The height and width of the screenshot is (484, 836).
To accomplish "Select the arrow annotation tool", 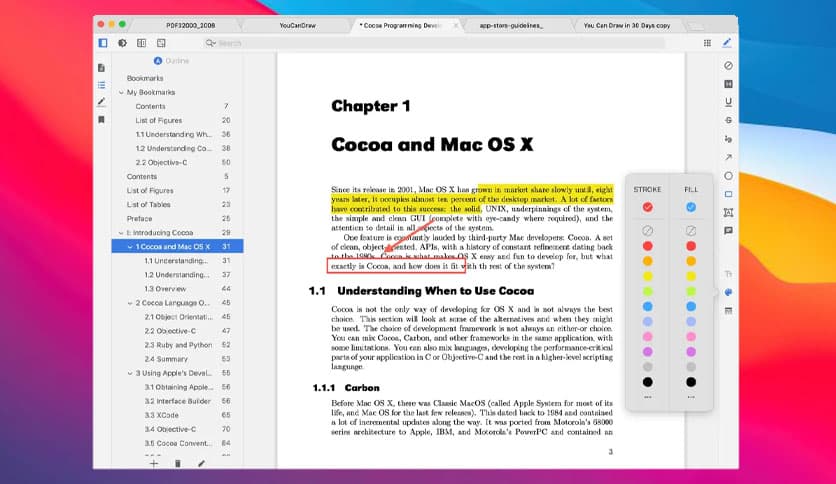I will [x=728, y=157].
